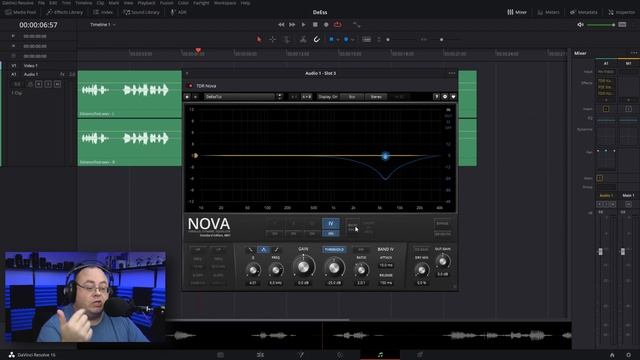Select the high shelf filter shape icon

276,249
